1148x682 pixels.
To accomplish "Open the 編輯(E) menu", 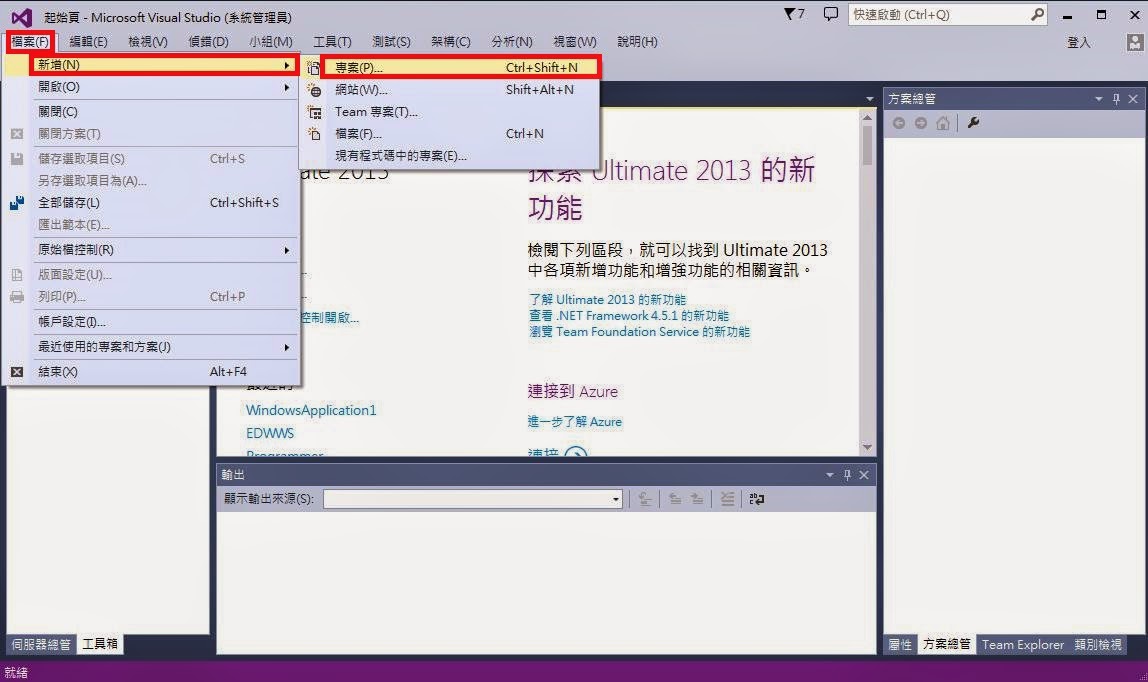I will 88,42.
